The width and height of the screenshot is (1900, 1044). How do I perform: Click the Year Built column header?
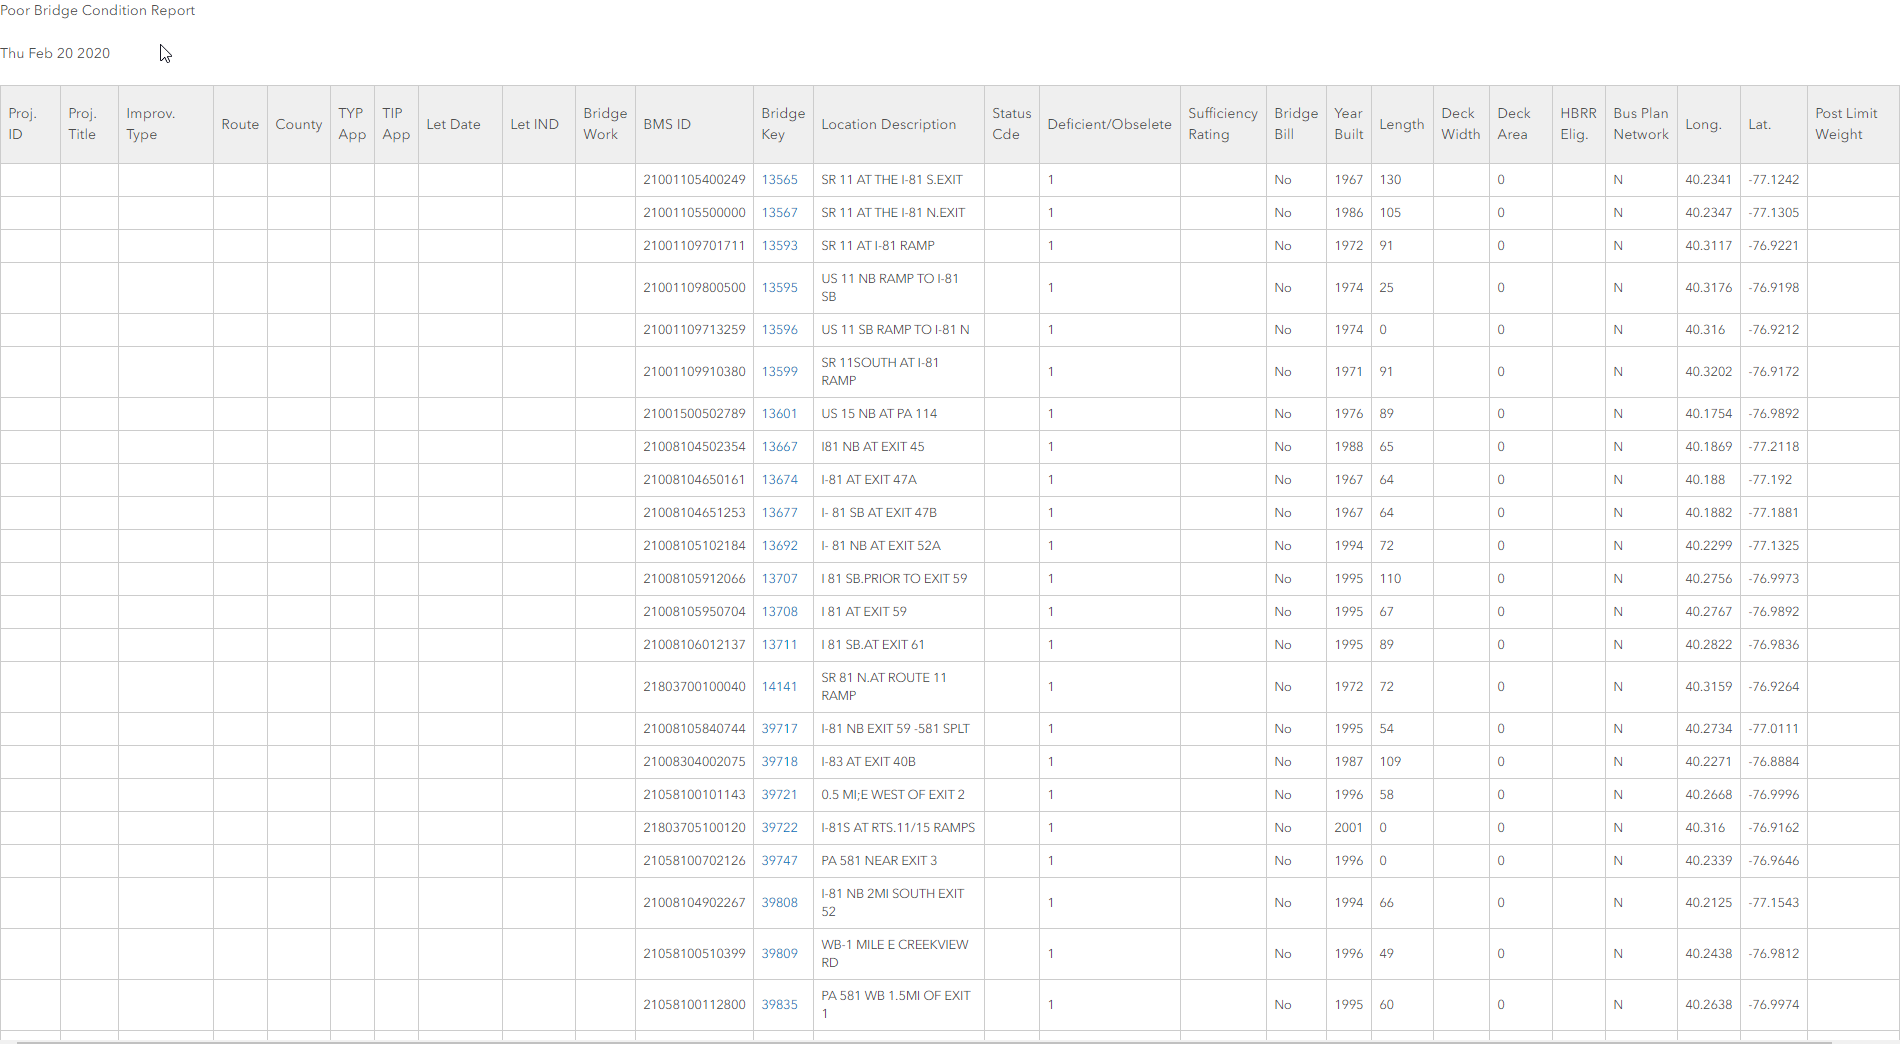[1348, 124]
